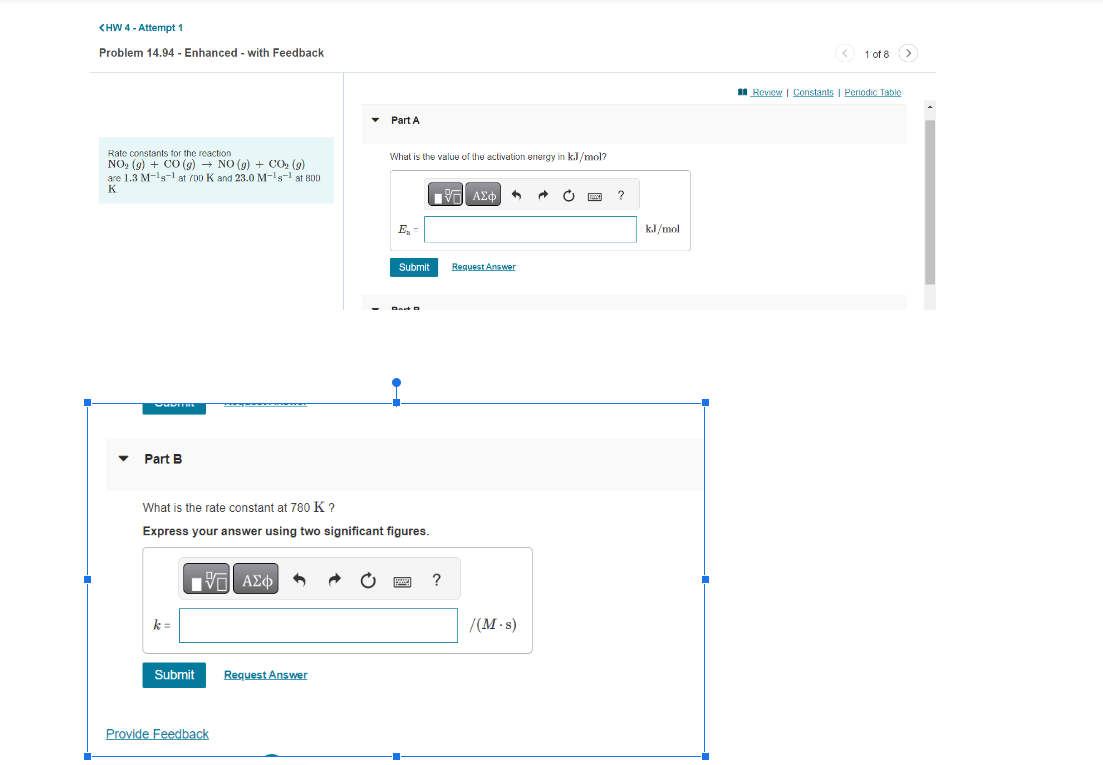Open help for Part A answer box
The width and height of the screenshot is (1103, 765).
[620, 195]
